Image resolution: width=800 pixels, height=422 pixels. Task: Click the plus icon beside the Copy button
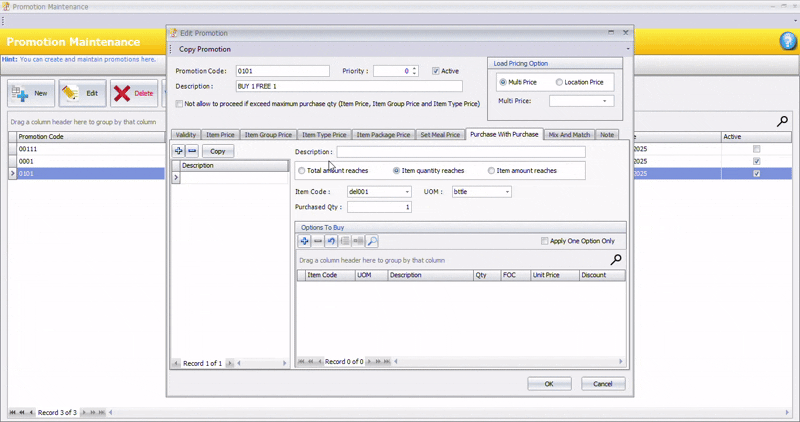coord(179,151)
